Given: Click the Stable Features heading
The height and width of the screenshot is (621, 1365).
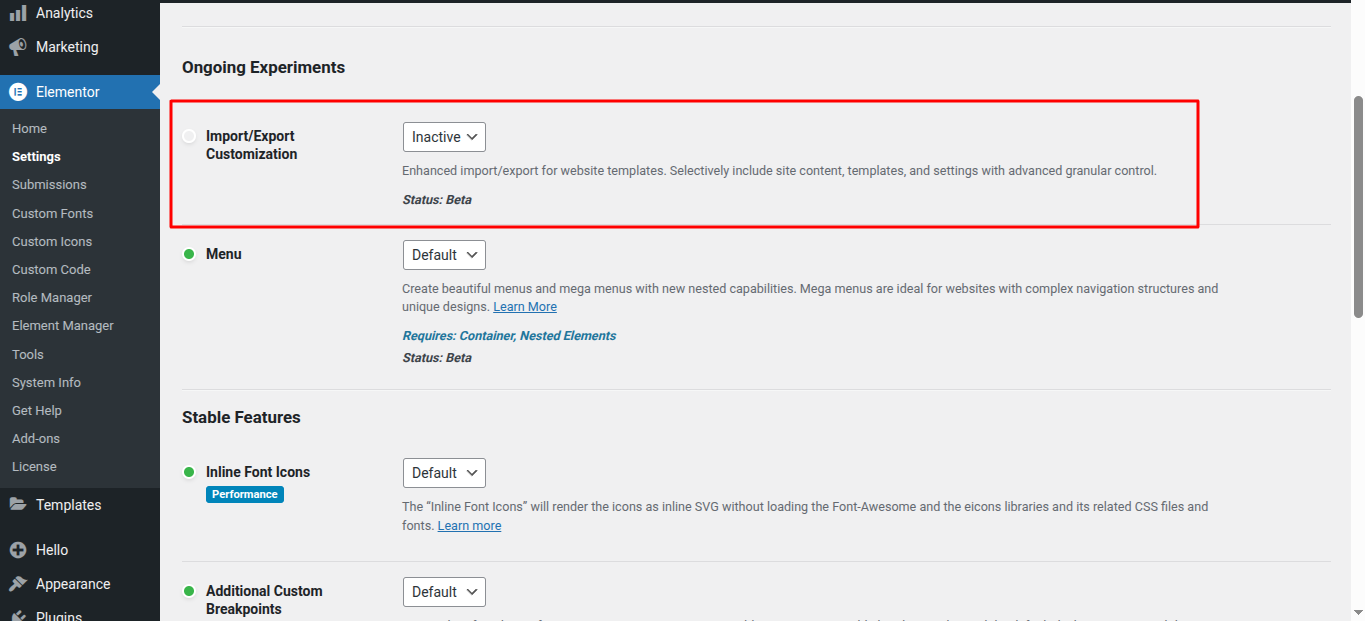Looking at the screenshot, I should (241, 417).
